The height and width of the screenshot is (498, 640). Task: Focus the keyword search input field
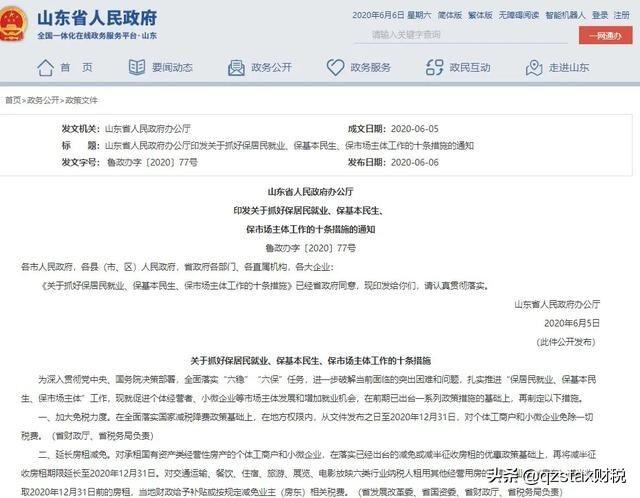pyautogui.click(x=461, y=35)
